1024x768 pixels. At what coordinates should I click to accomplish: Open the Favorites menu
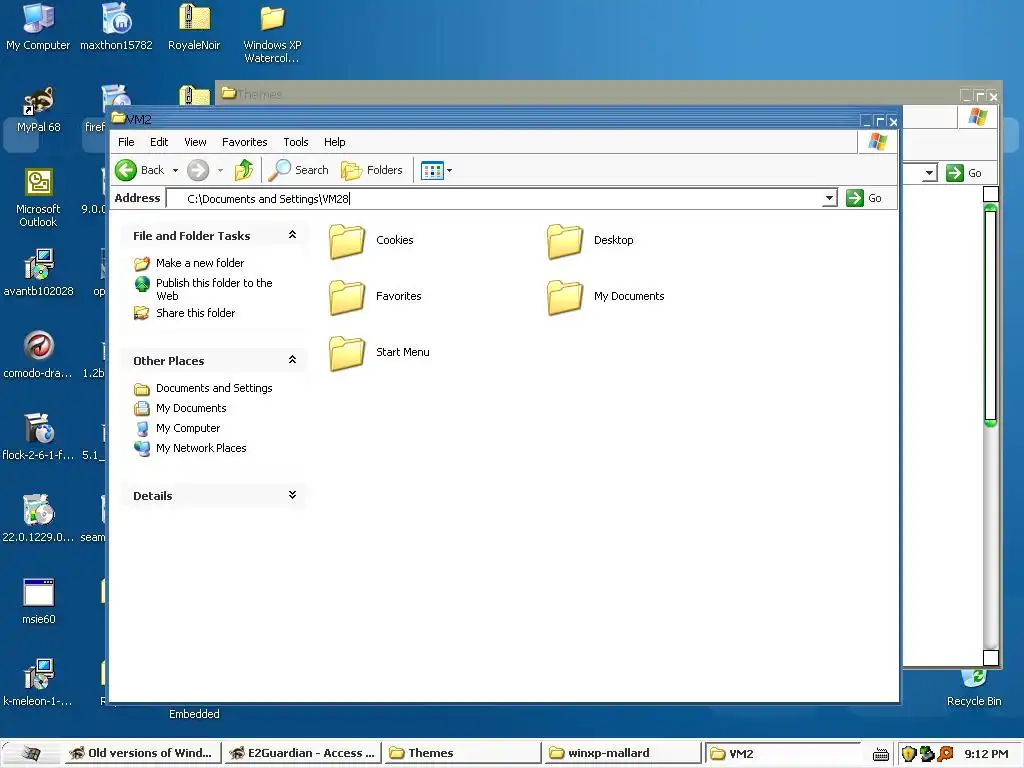[x=244, y=142]
